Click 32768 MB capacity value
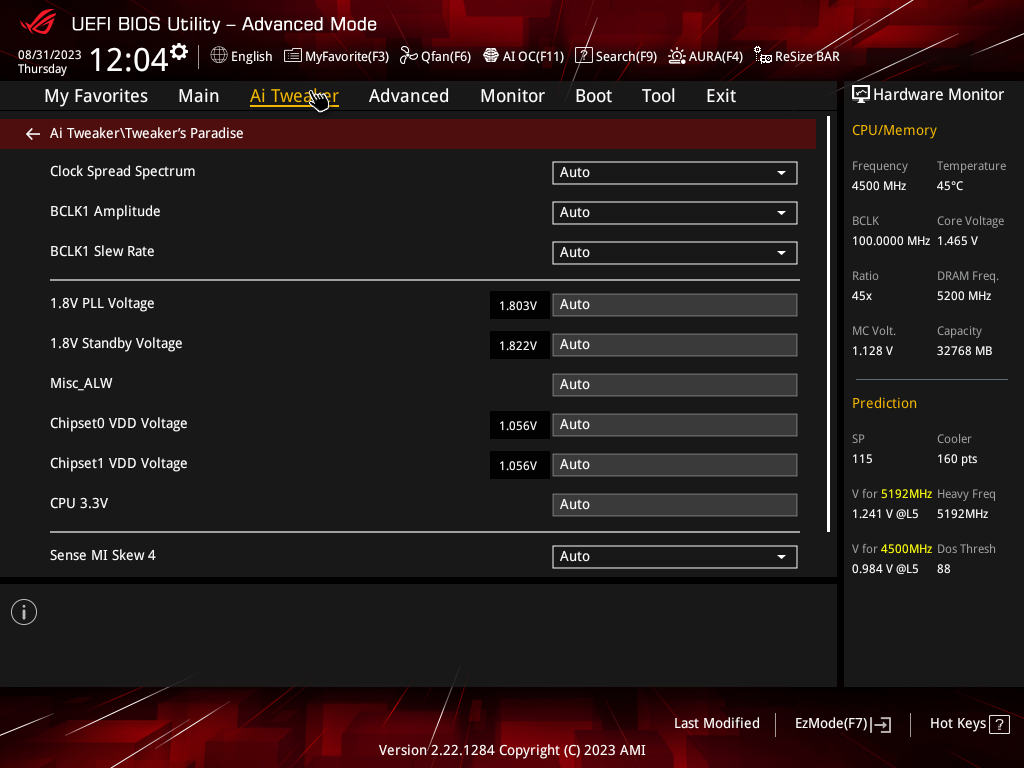 click(965, 351)
